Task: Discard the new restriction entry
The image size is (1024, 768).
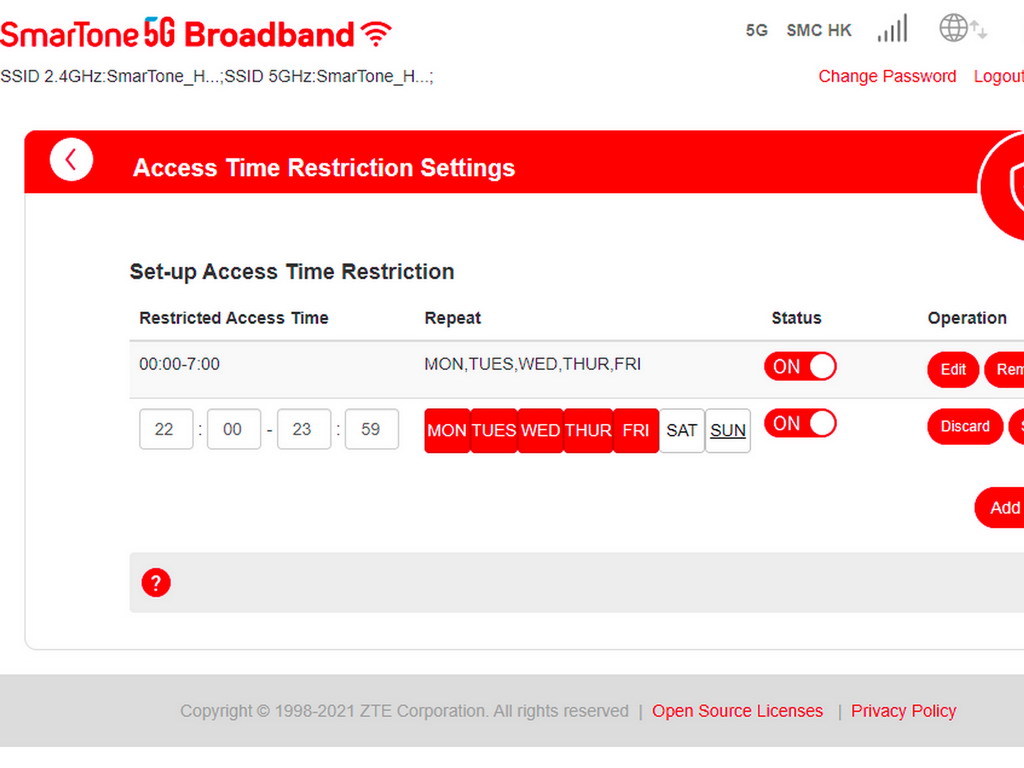Action: [964, 426]
